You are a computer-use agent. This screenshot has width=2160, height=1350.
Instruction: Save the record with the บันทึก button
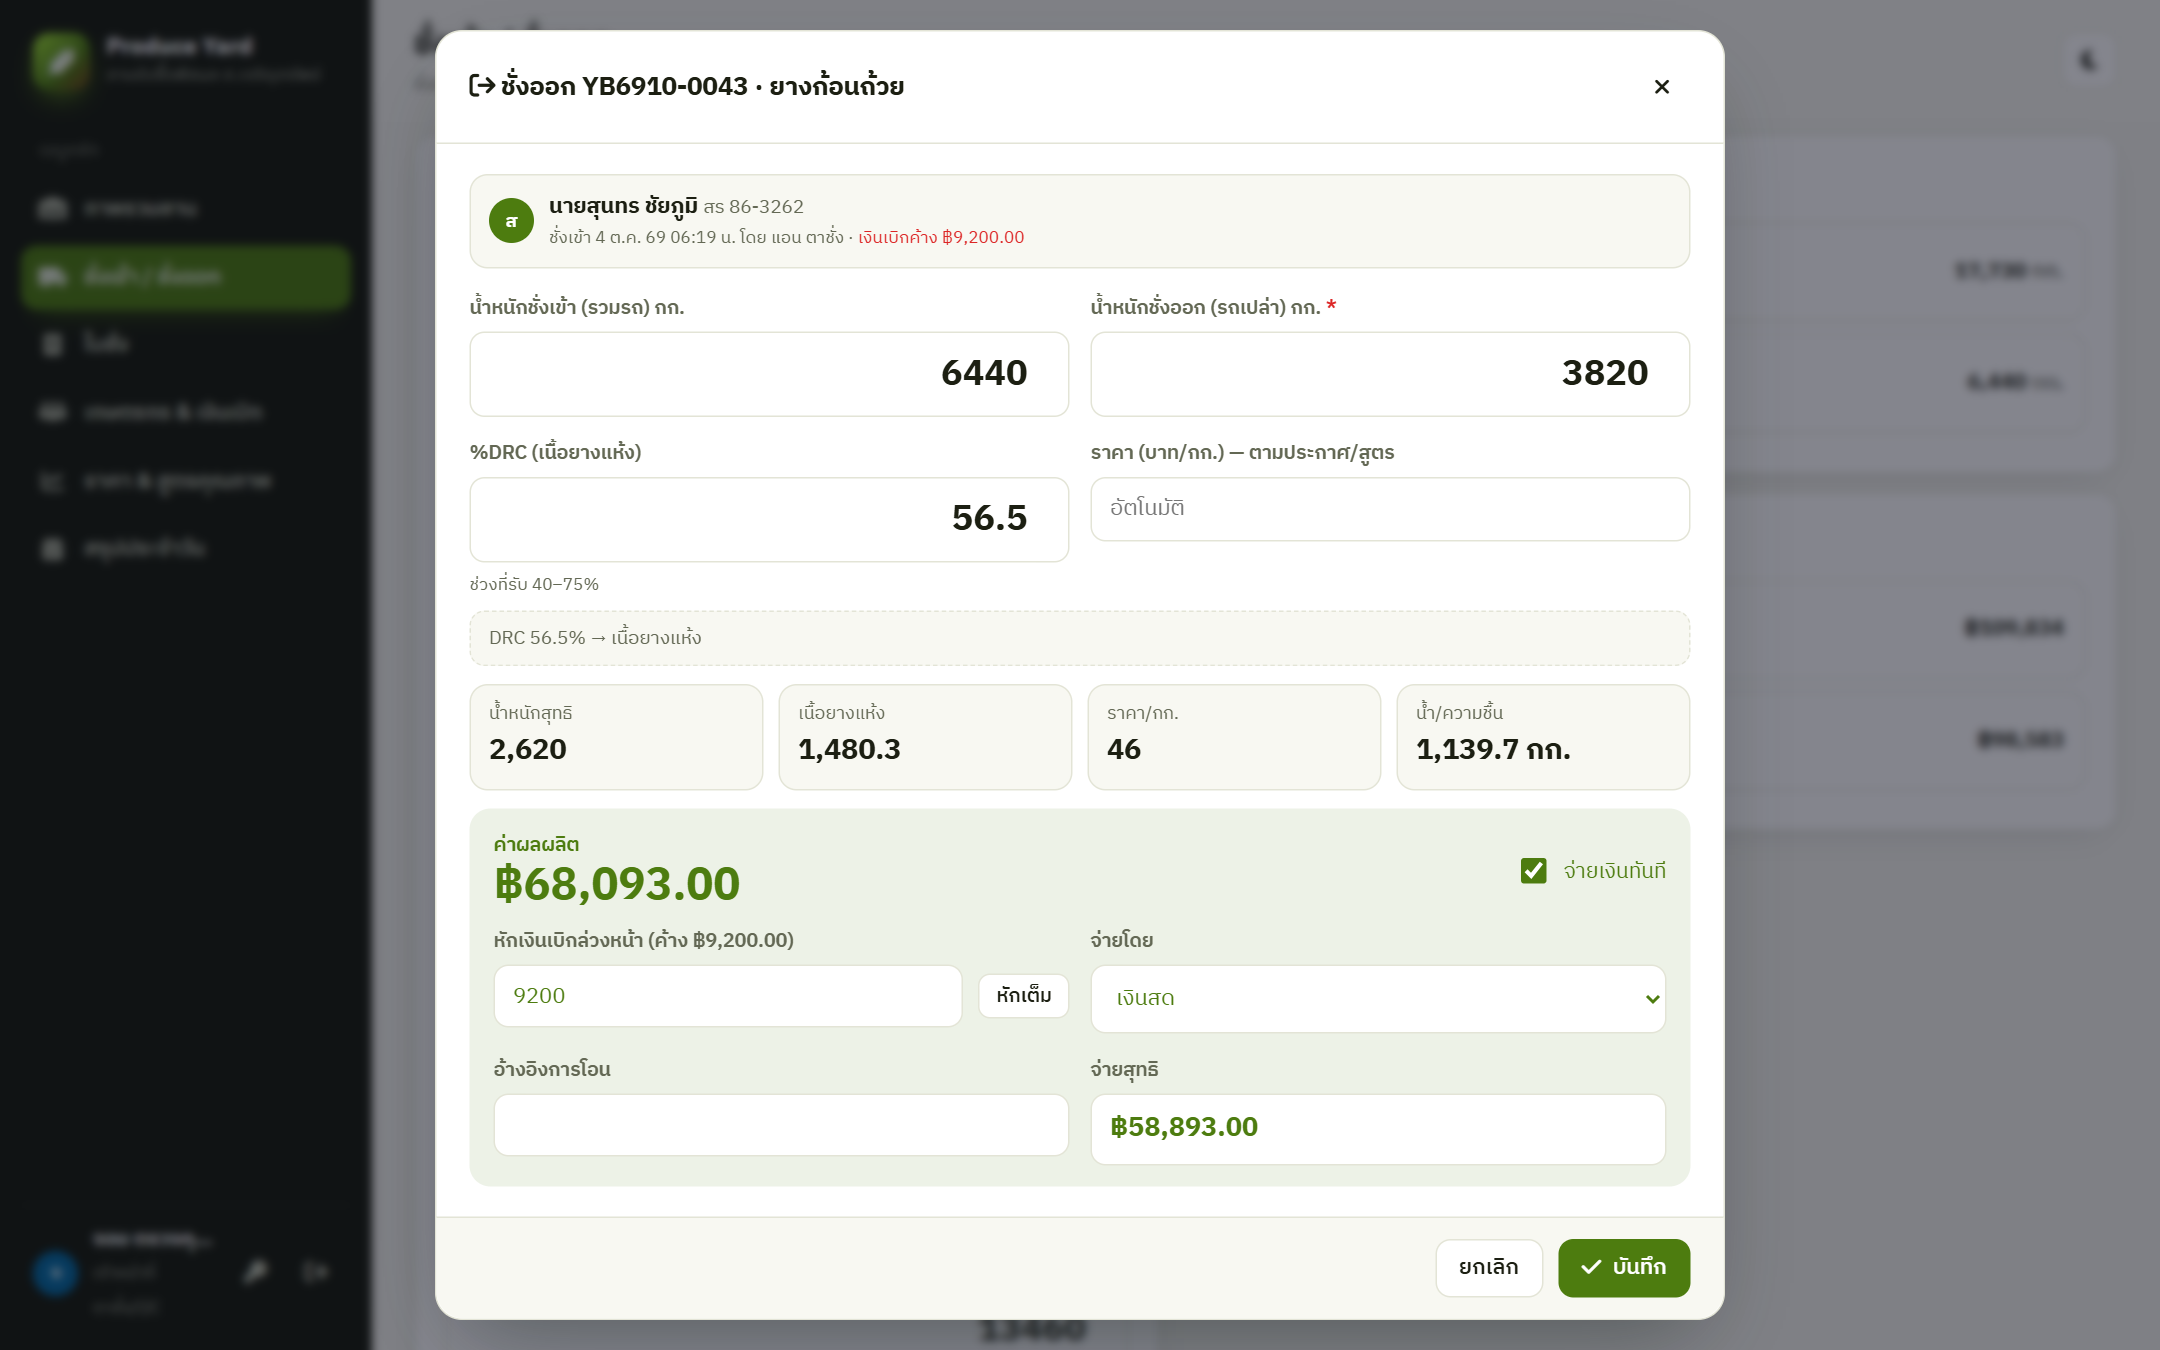[1624, 1267]
